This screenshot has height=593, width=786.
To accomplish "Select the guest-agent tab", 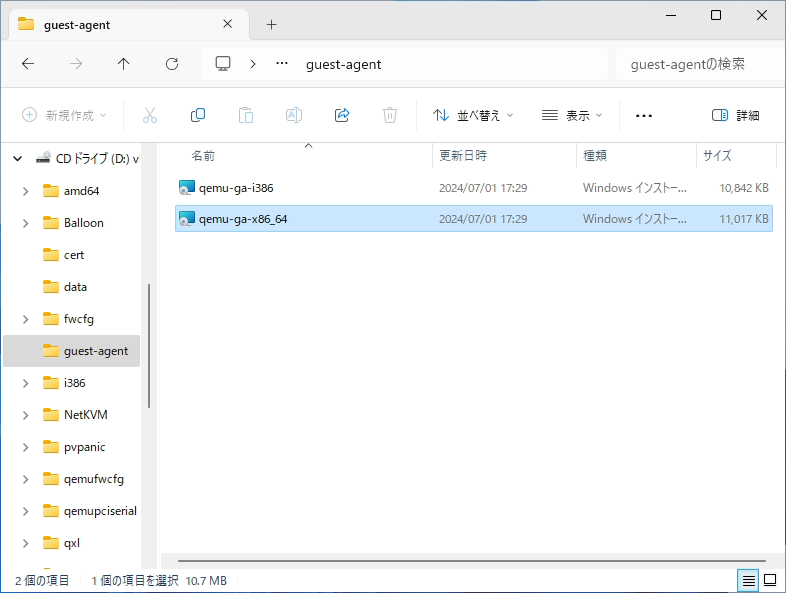I will [x=129, y=24].
